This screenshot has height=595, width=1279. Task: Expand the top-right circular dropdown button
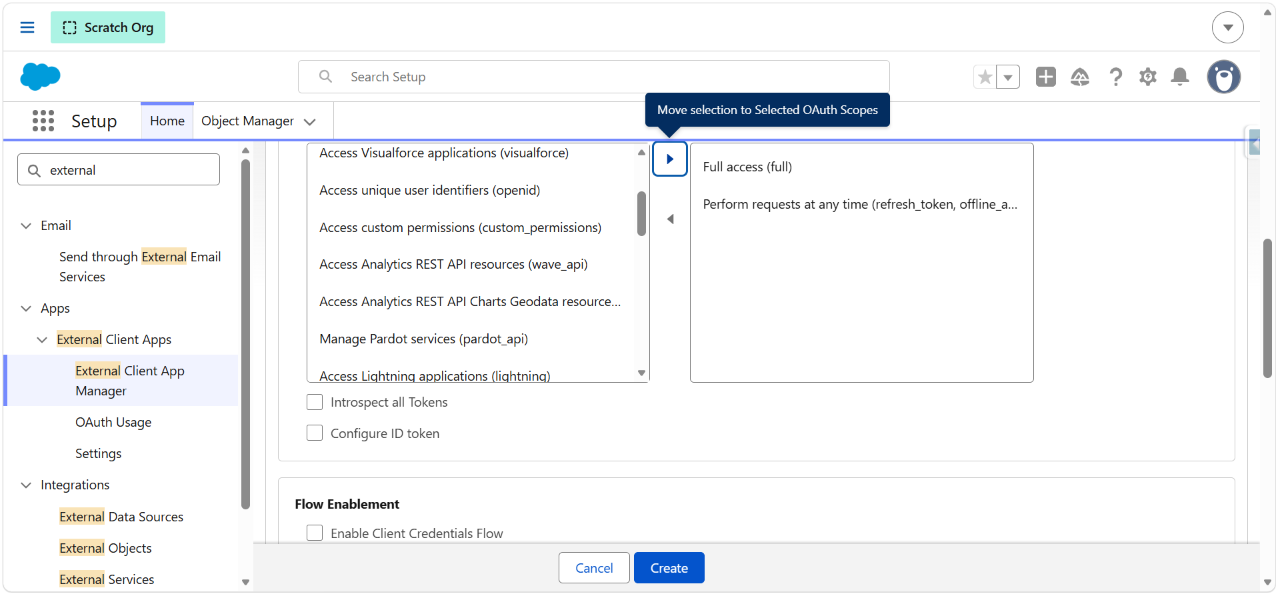coord(1228,27)
